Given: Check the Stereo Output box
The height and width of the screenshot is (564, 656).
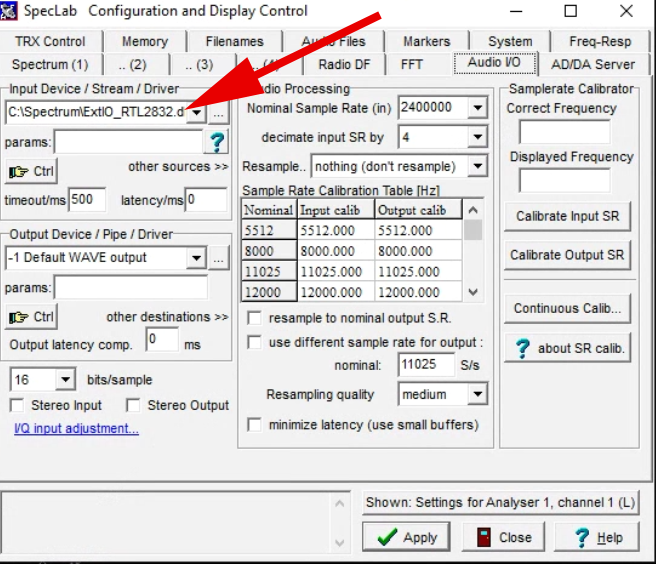Looking at the screenshot, I should pos(133,405).
